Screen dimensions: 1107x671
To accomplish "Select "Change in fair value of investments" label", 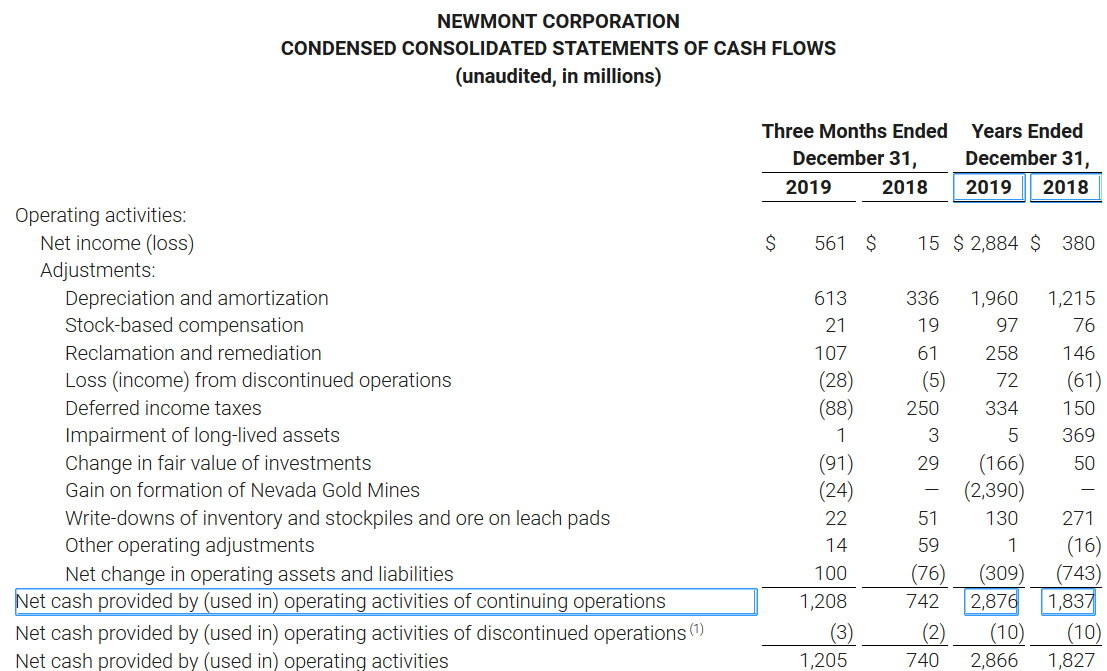I will point(218,463).
